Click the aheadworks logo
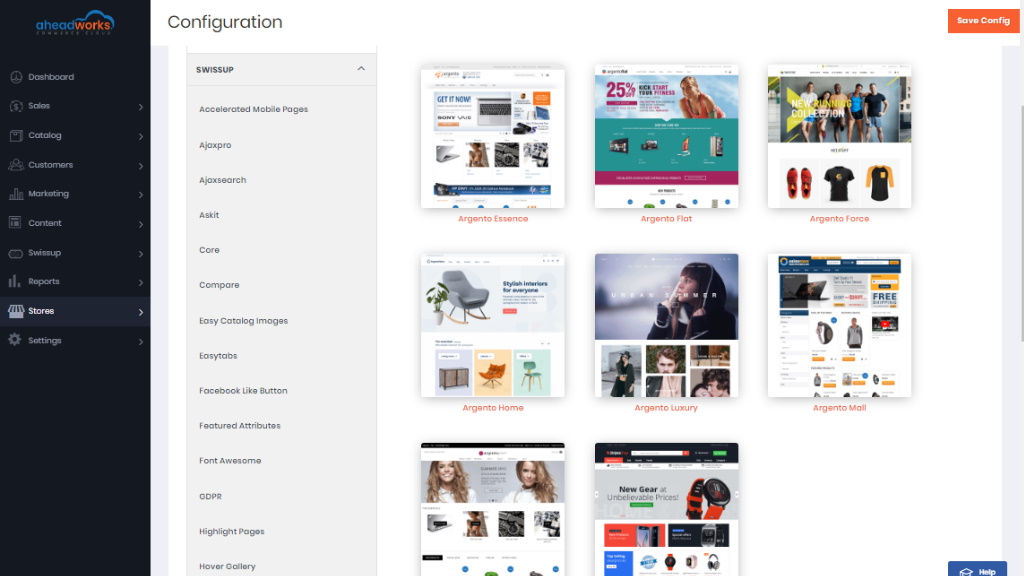The width and height of the screenshot is (1024, 576). [x=75, y=23]
